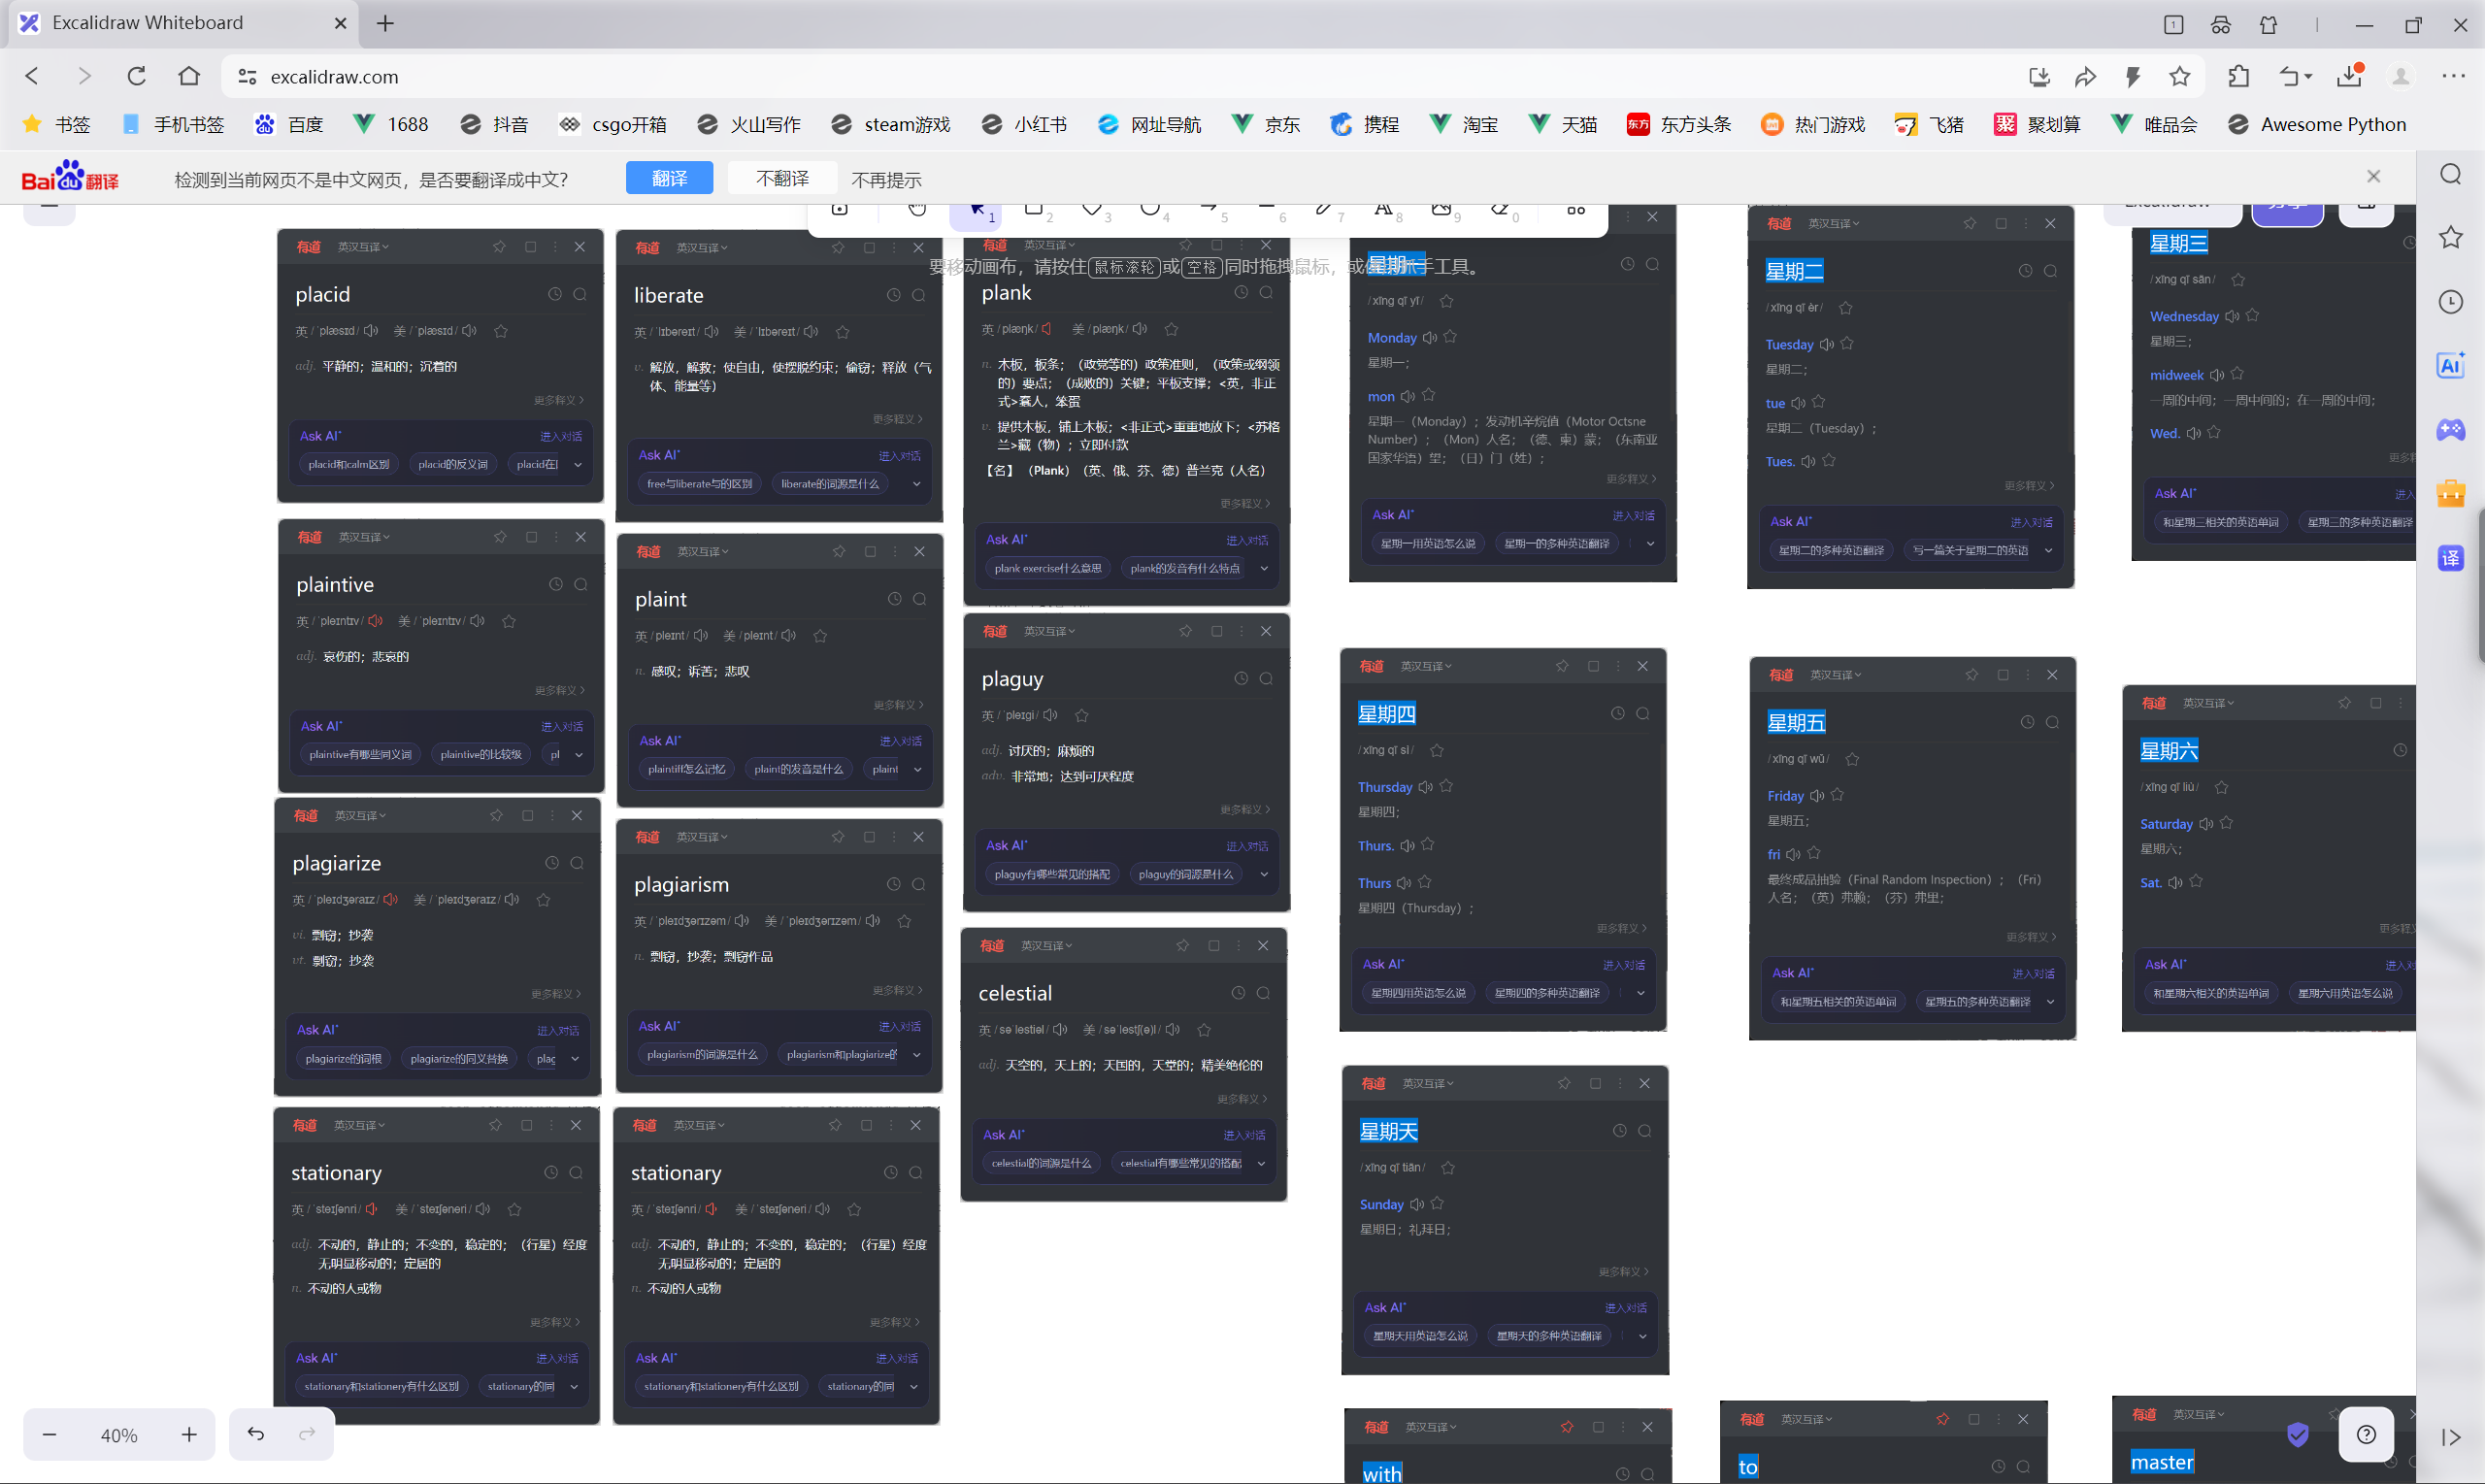Open sidebar history clock icon
The image size is (2485, 1484).
[x=2450, y=301]
